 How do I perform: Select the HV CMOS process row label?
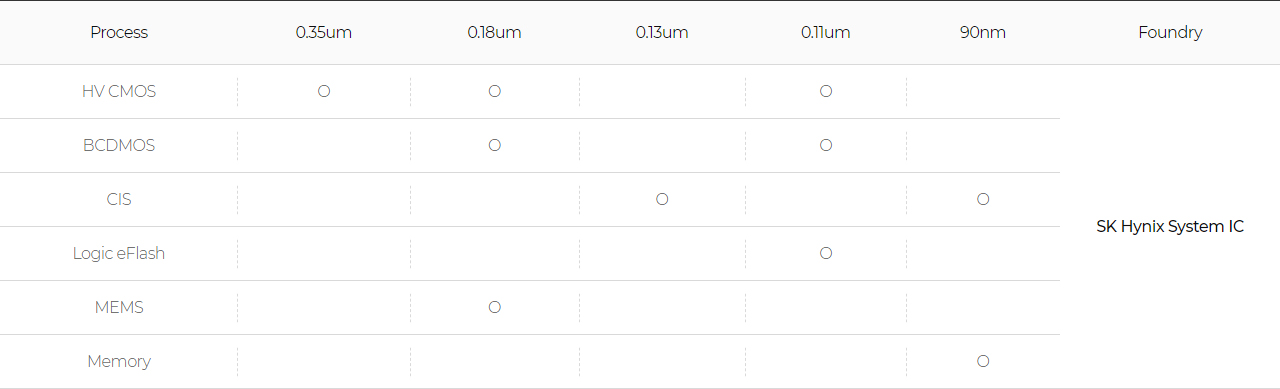119,91
